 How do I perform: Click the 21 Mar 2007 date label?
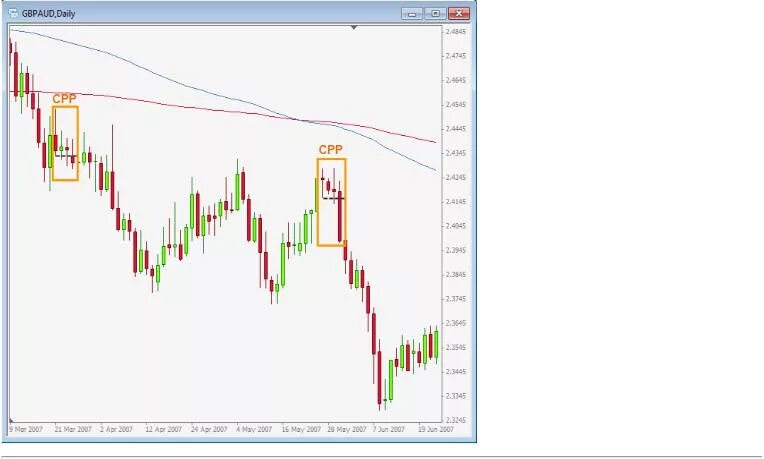pos(73,429)
